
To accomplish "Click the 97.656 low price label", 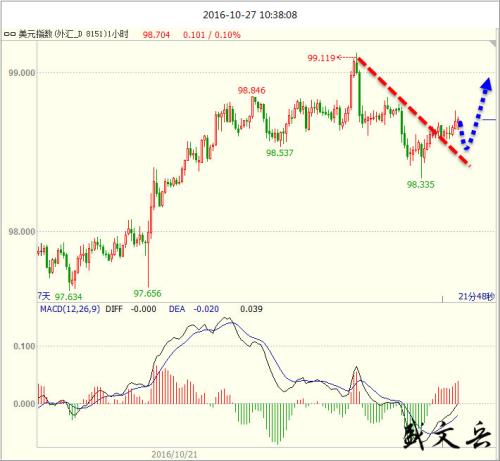I will pyautogui.click(x=147, y=294).
